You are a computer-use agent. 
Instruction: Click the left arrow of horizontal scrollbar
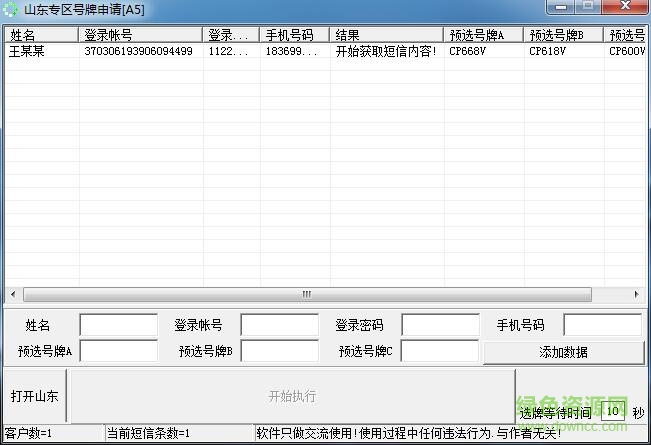coord(13,294)
